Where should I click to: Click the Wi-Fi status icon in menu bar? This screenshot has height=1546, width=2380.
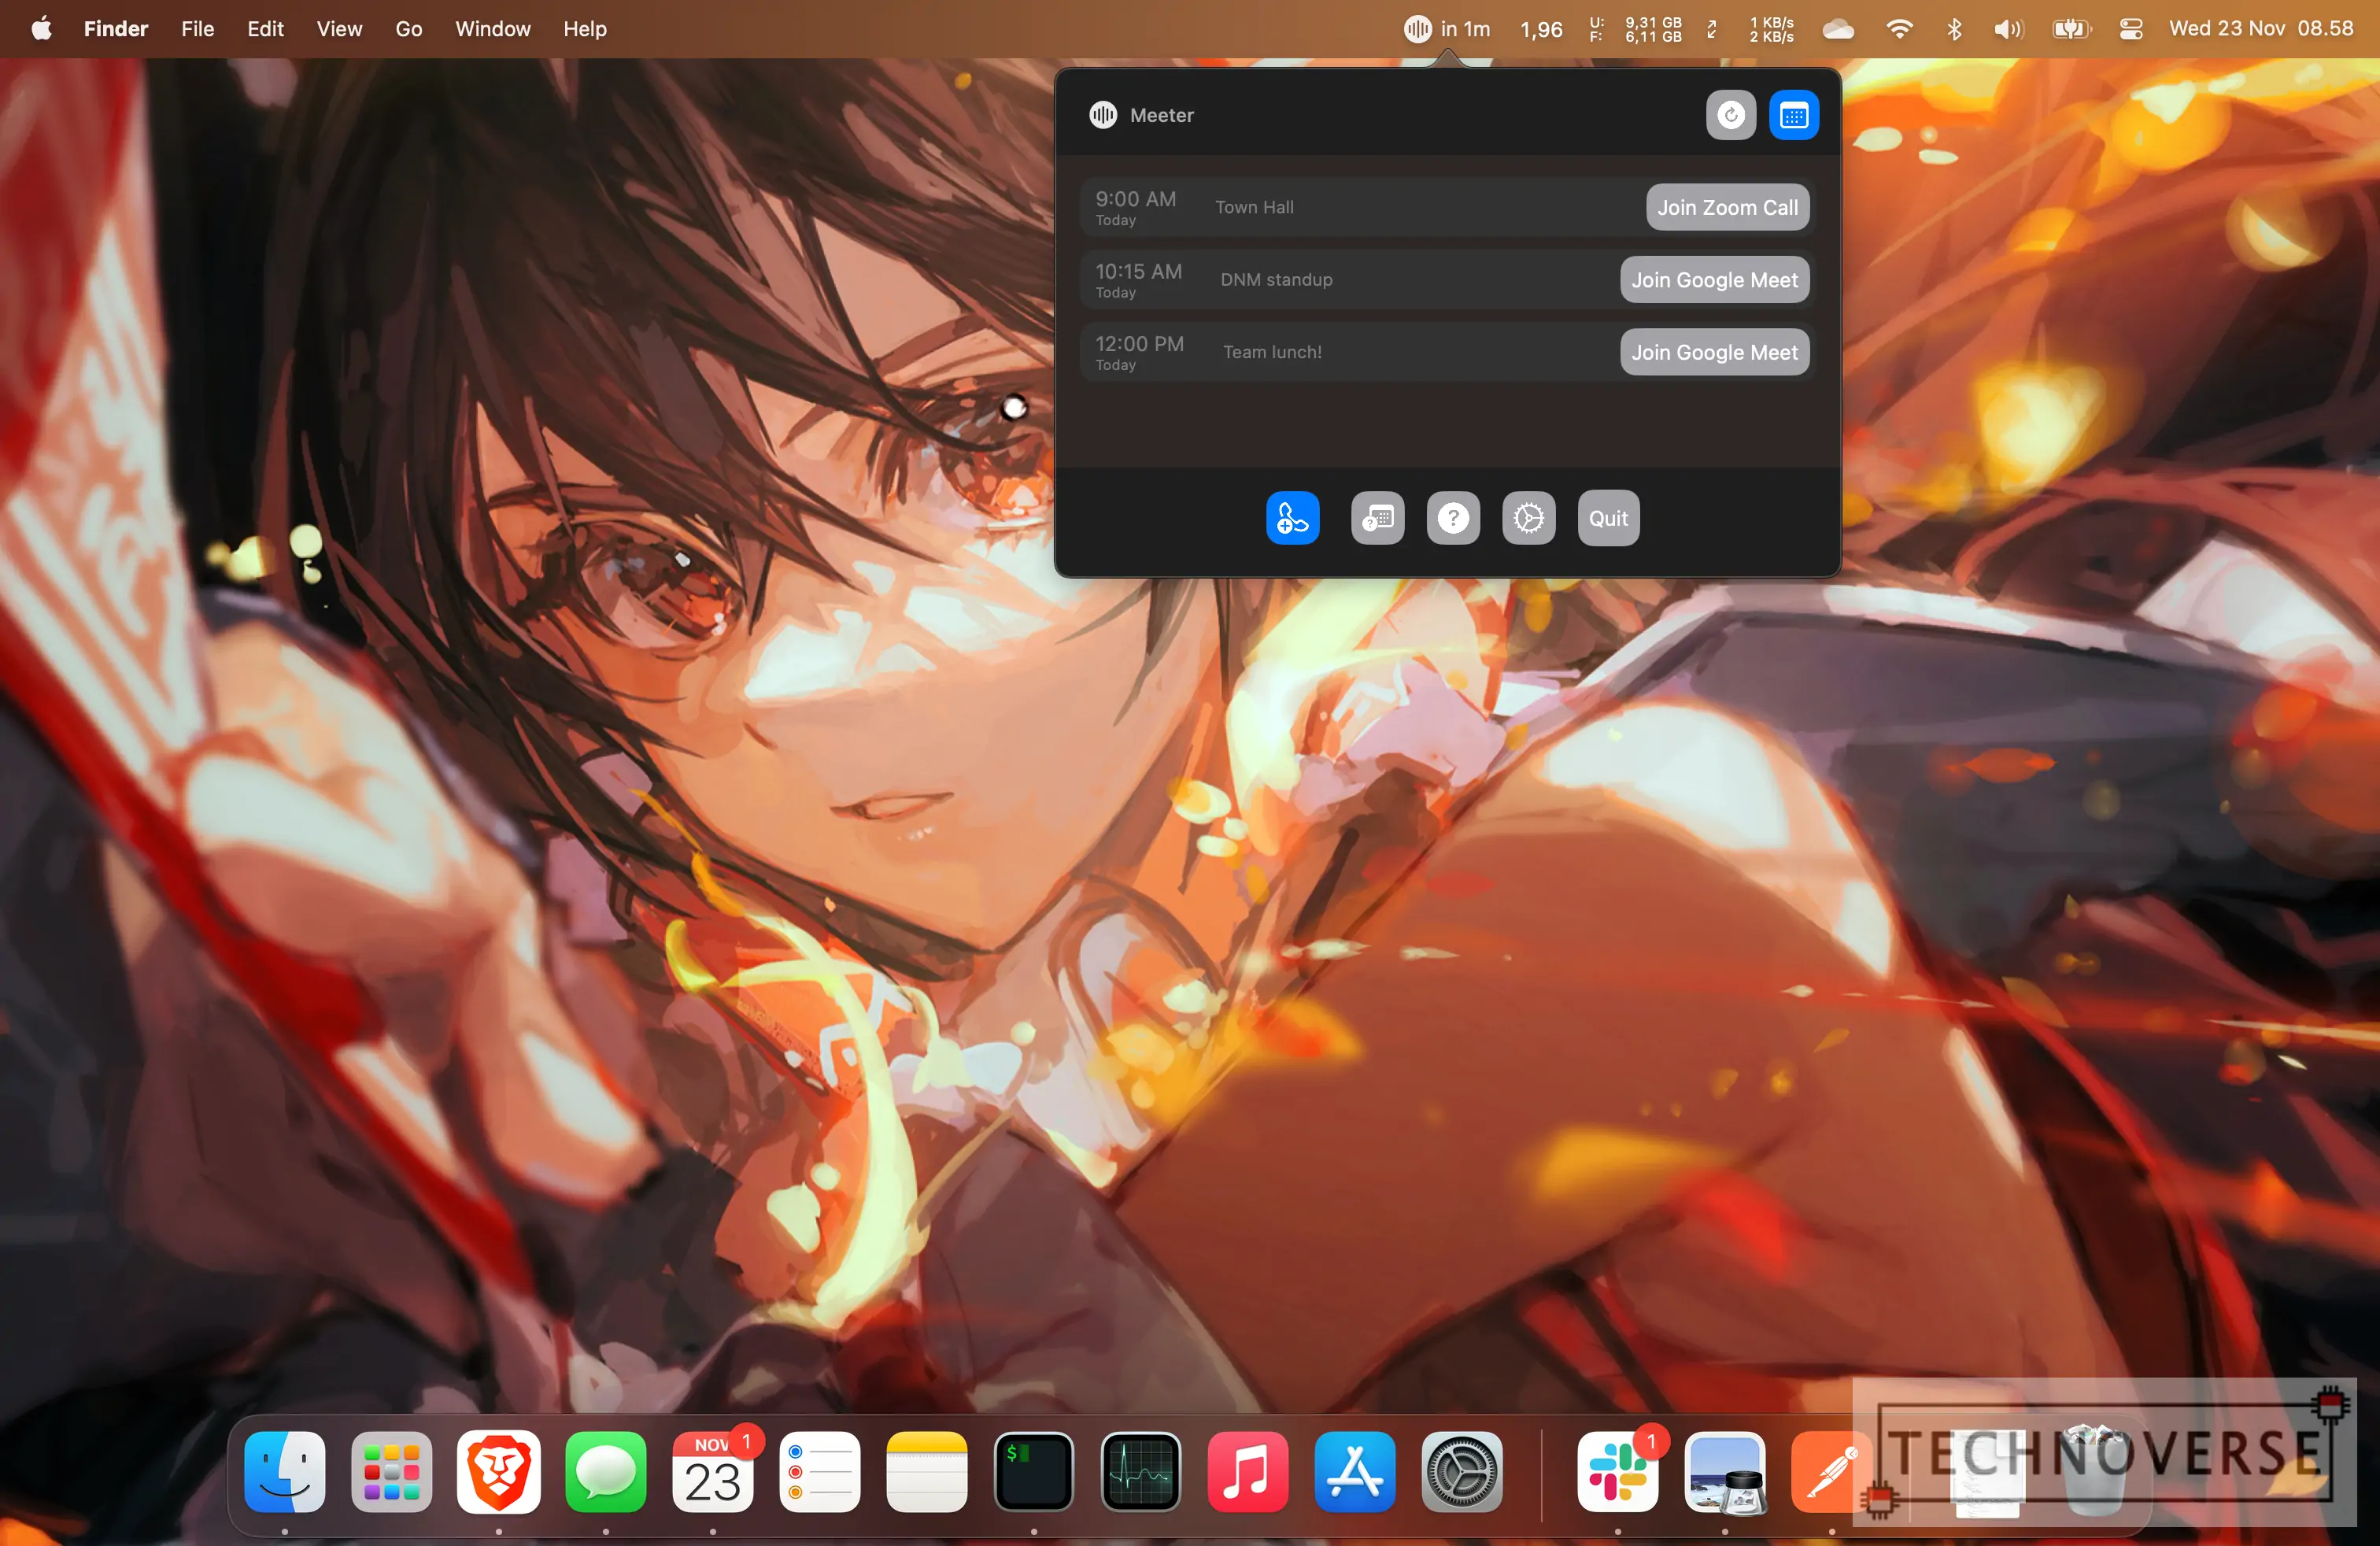1896,29
